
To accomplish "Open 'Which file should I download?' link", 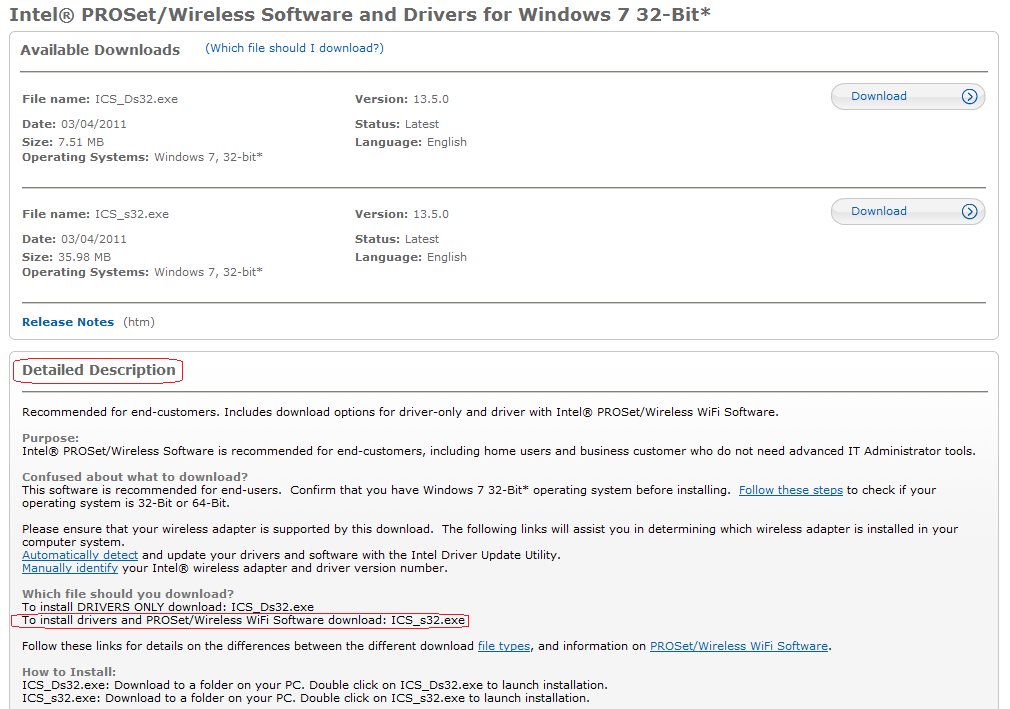I will (x=294, y=48).
